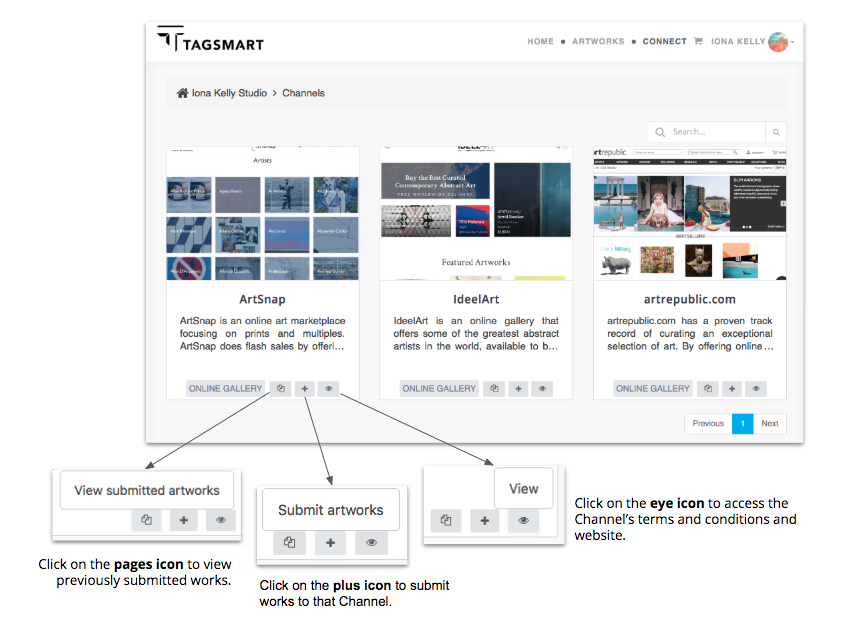The height and width of the screenshot is (637, 853).
Task: Click the ArtSnap channel title
Action: tap(262, 299)
